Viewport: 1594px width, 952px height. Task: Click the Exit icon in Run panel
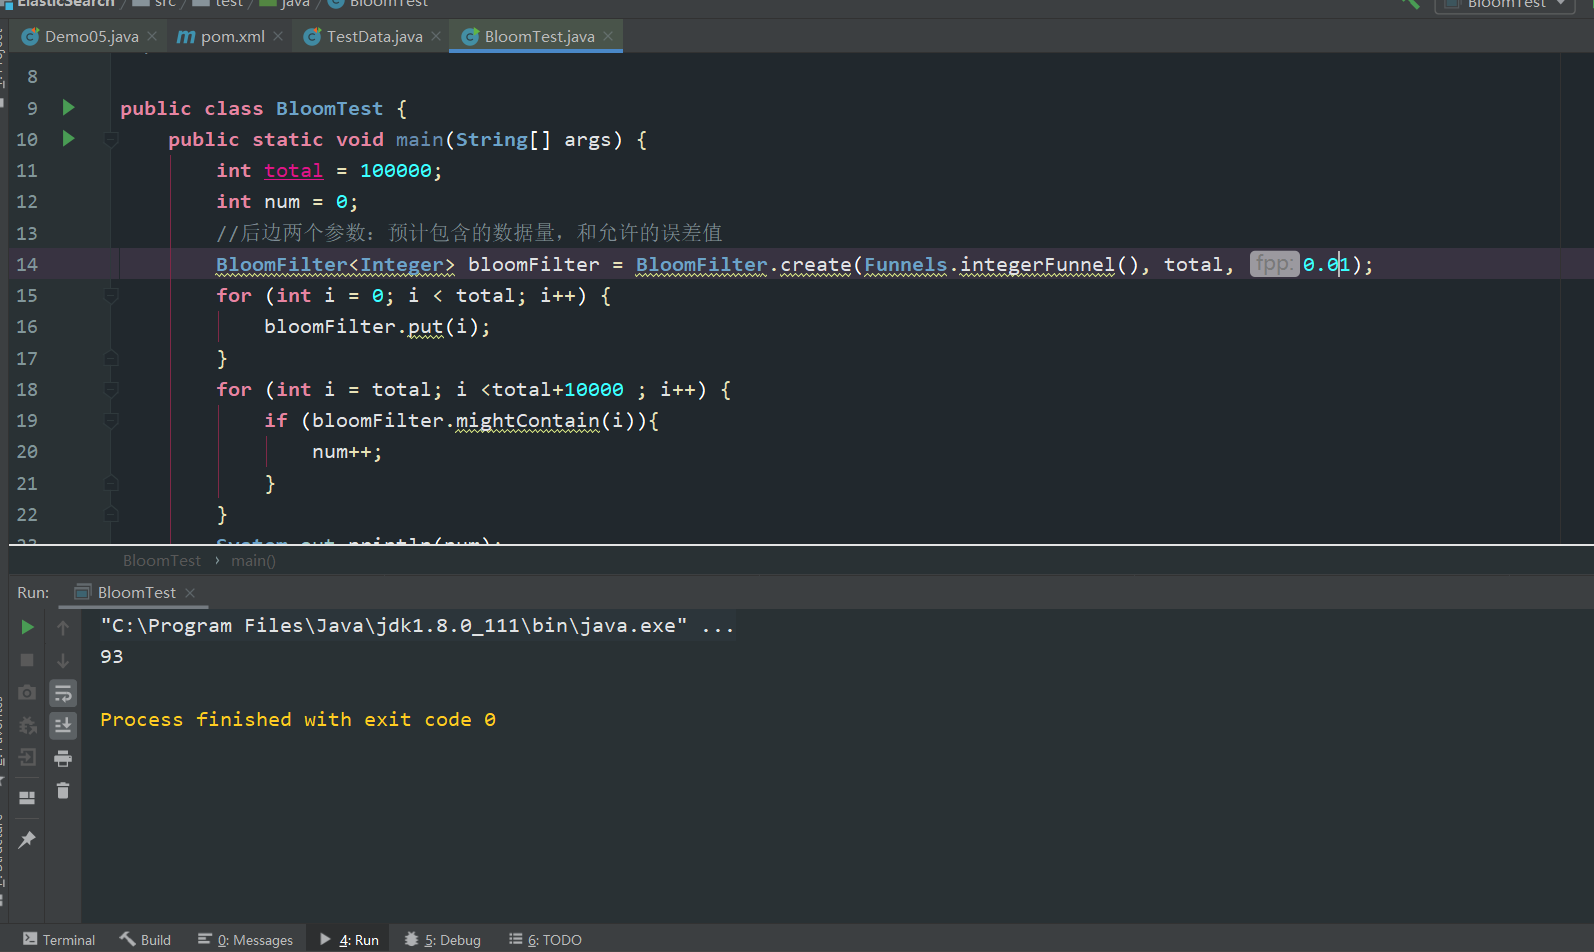[x=27, y=758]
